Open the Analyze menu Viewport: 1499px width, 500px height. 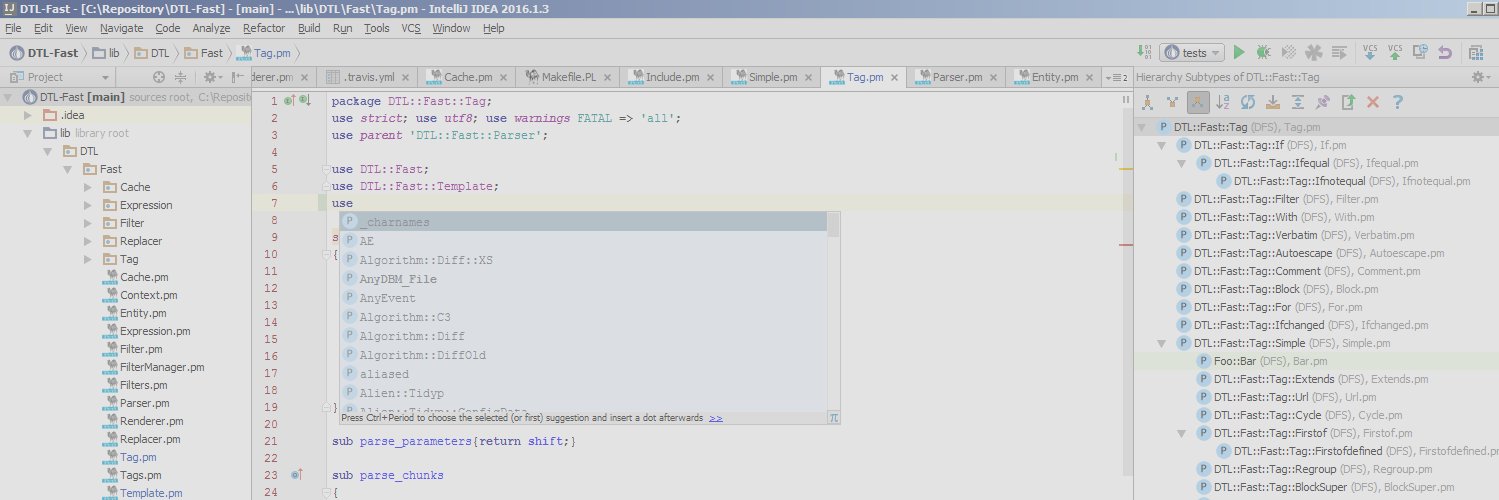211,28
